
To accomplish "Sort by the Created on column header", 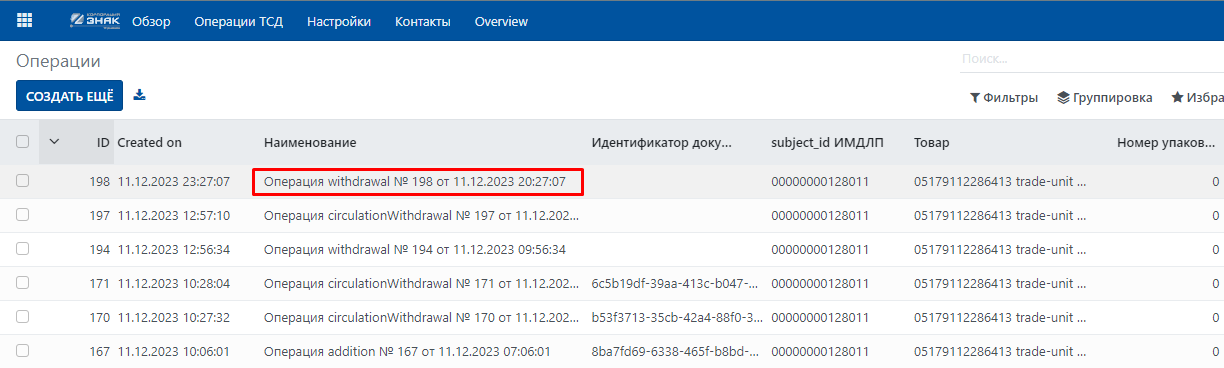I will [149, 143].
